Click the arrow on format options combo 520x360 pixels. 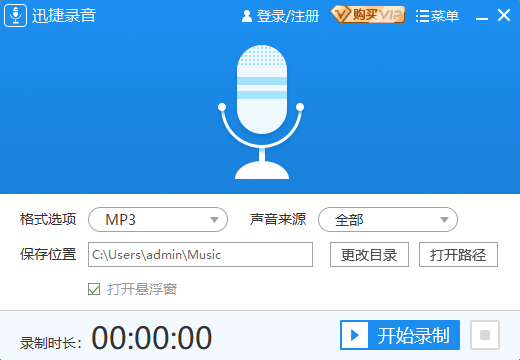pos(214,220)
